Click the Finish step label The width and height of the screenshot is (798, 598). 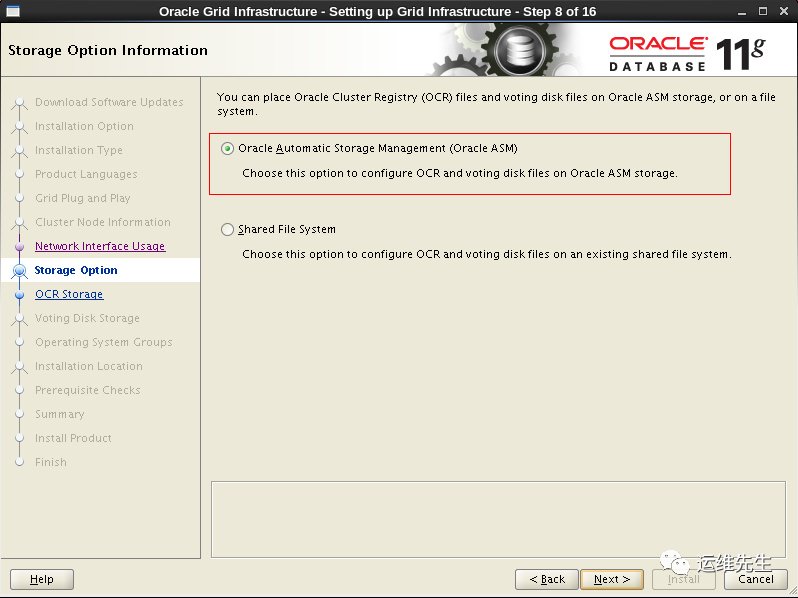tap(51, 462)
